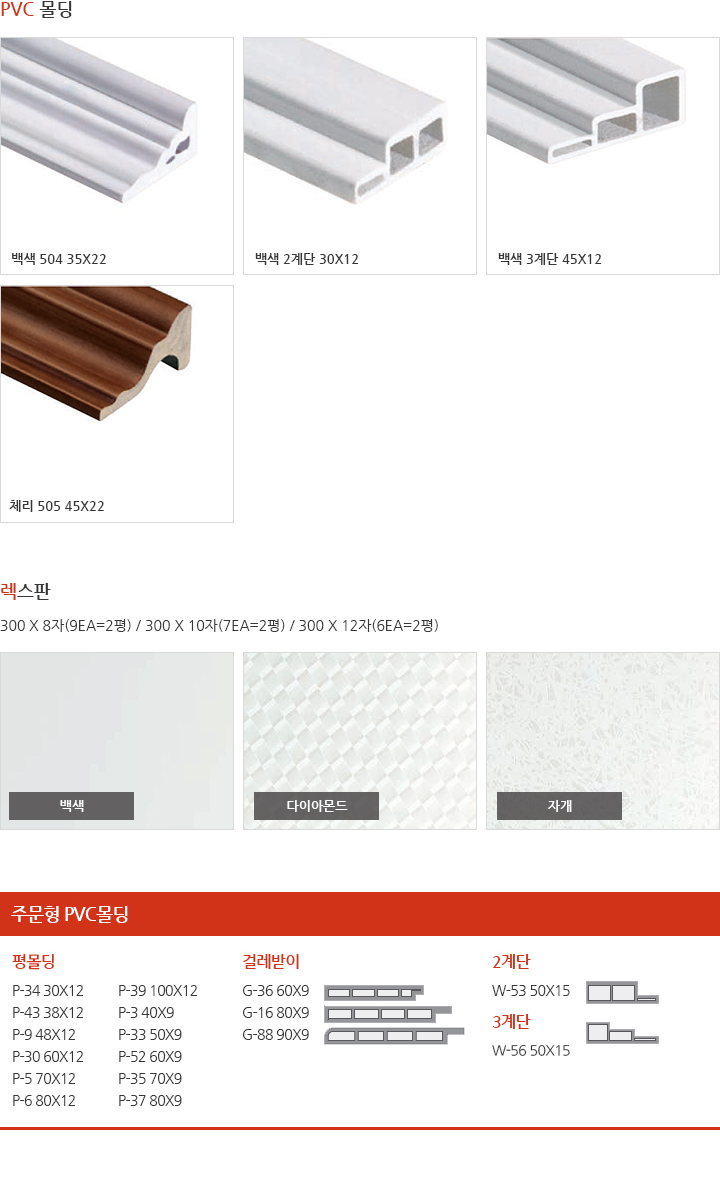This screenshot has width=720, height=1200.
Task: Click the 백색 label on first panel
Action: (71, 806)
